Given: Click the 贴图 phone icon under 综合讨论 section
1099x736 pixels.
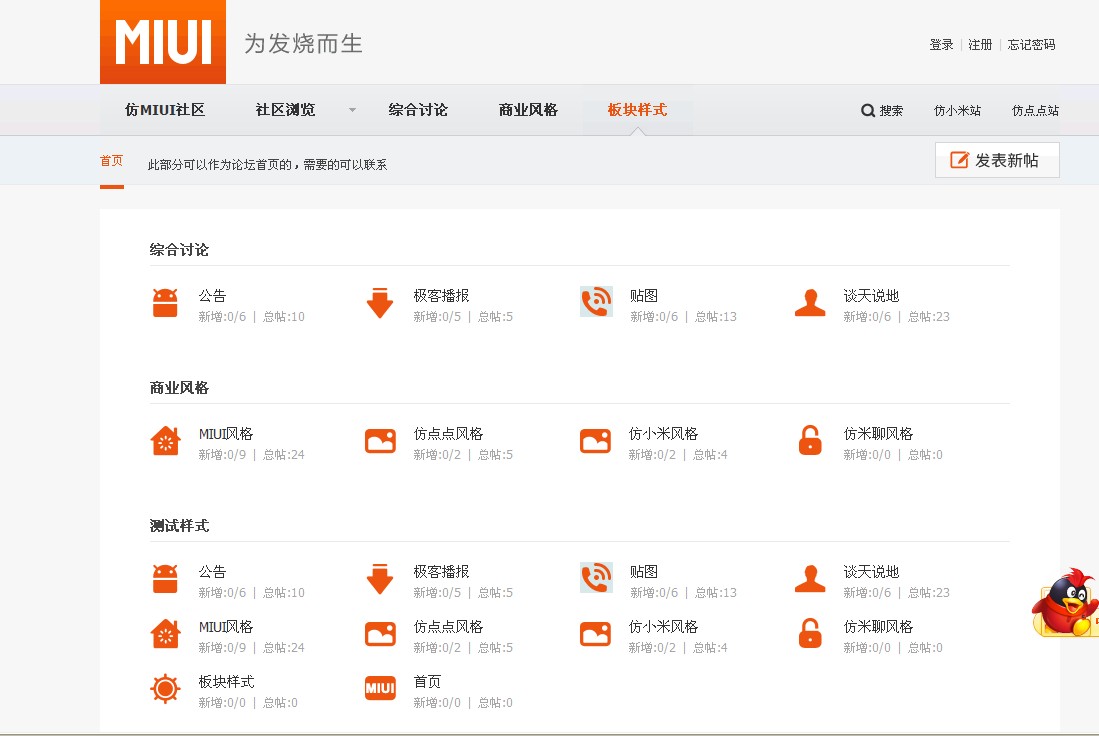Looking at the screenshot, I should (x=596, y=302).
